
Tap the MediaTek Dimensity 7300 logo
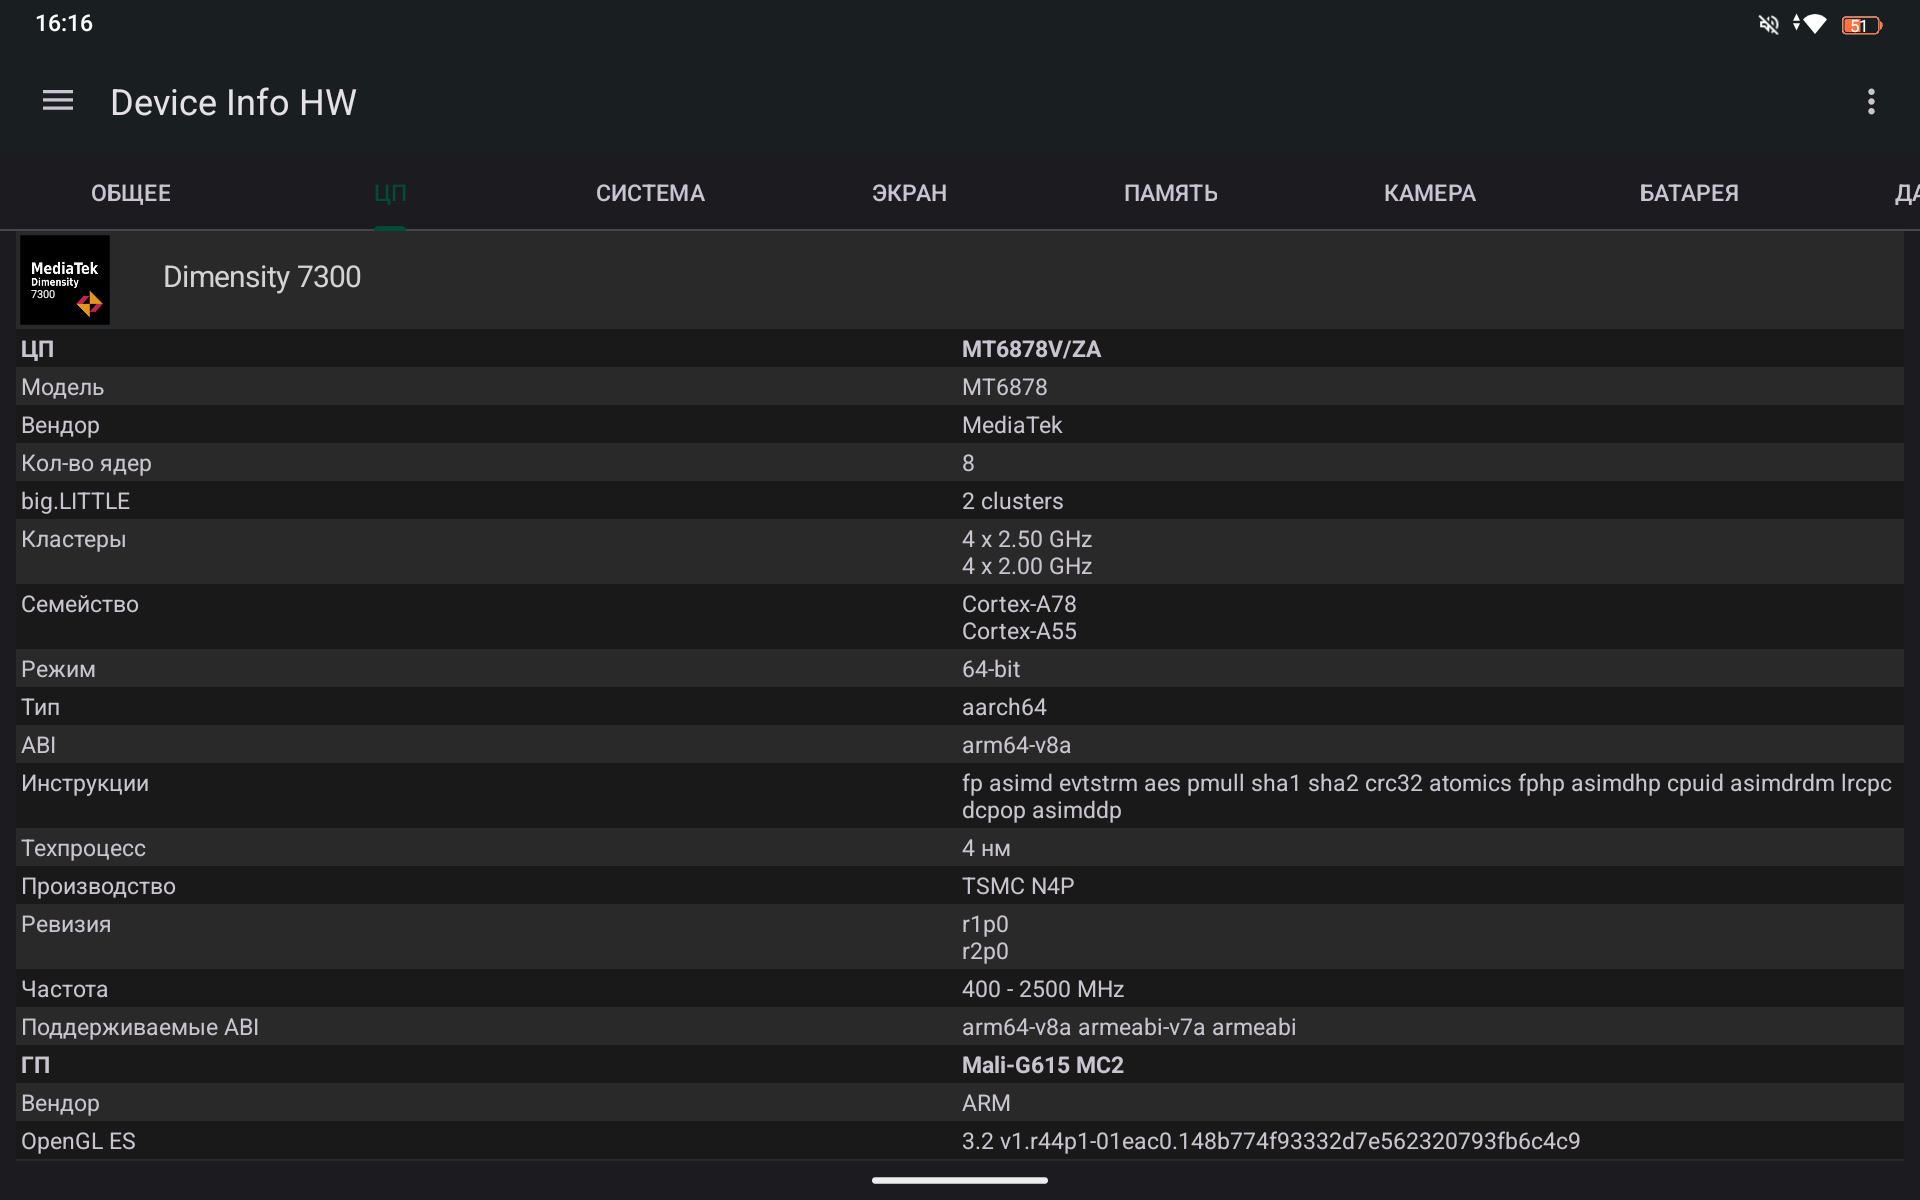(x=65, y=280)
